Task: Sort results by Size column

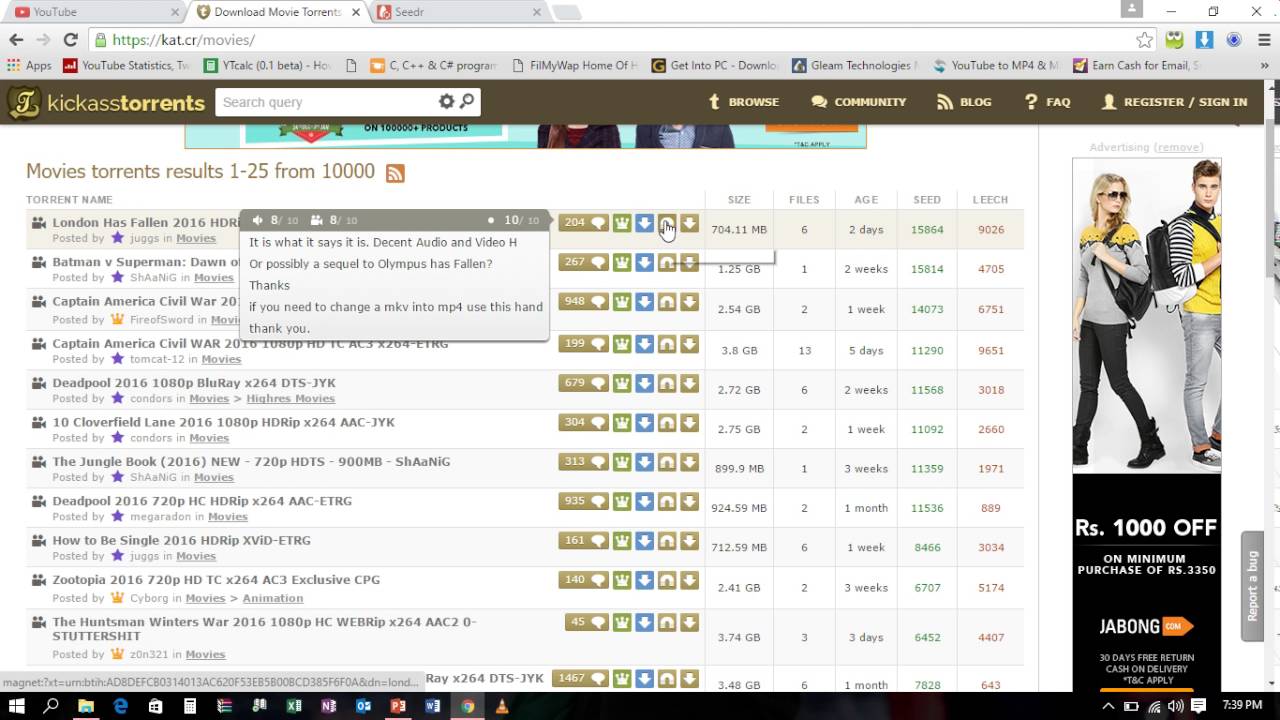Action: pyautogui.click(x=739, y=200)
